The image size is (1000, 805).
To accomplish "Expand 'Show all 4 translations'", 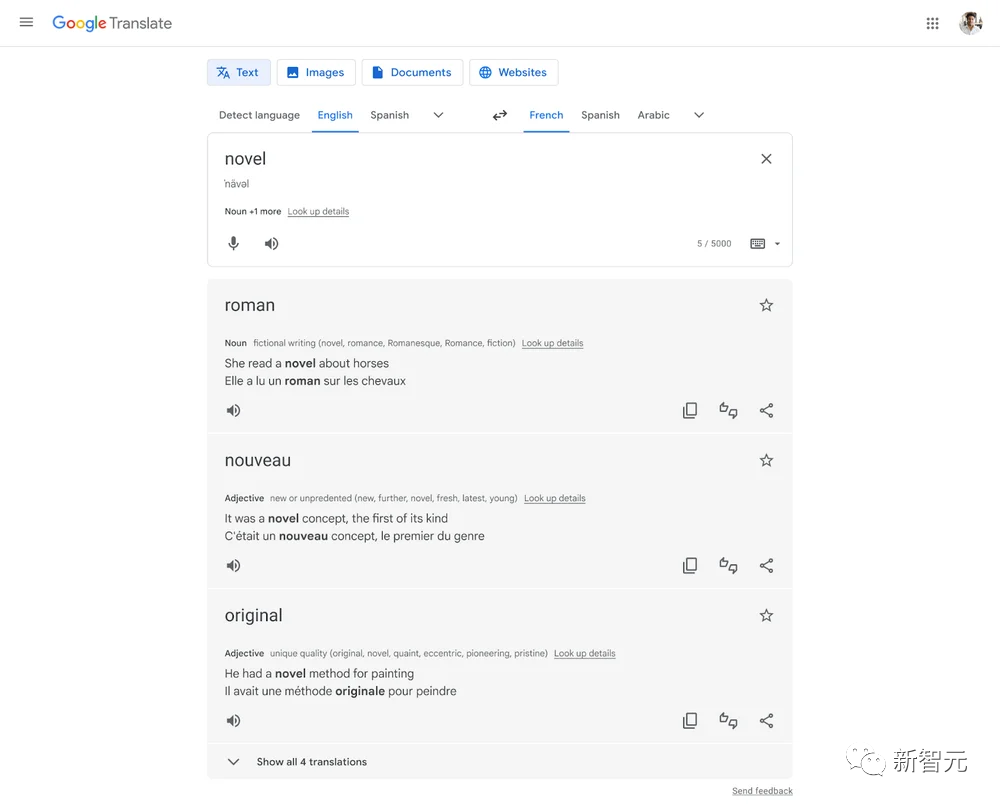I will pos(311,762).
